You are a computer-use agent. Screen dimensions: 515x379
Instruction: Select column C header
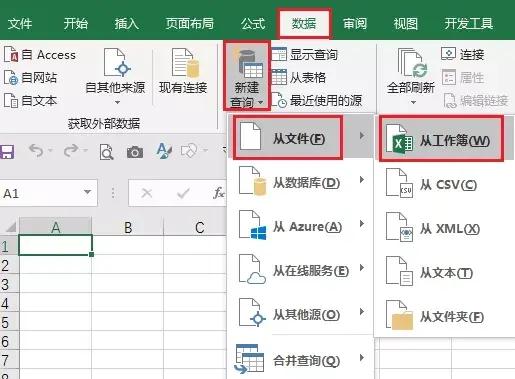(199, 227)
